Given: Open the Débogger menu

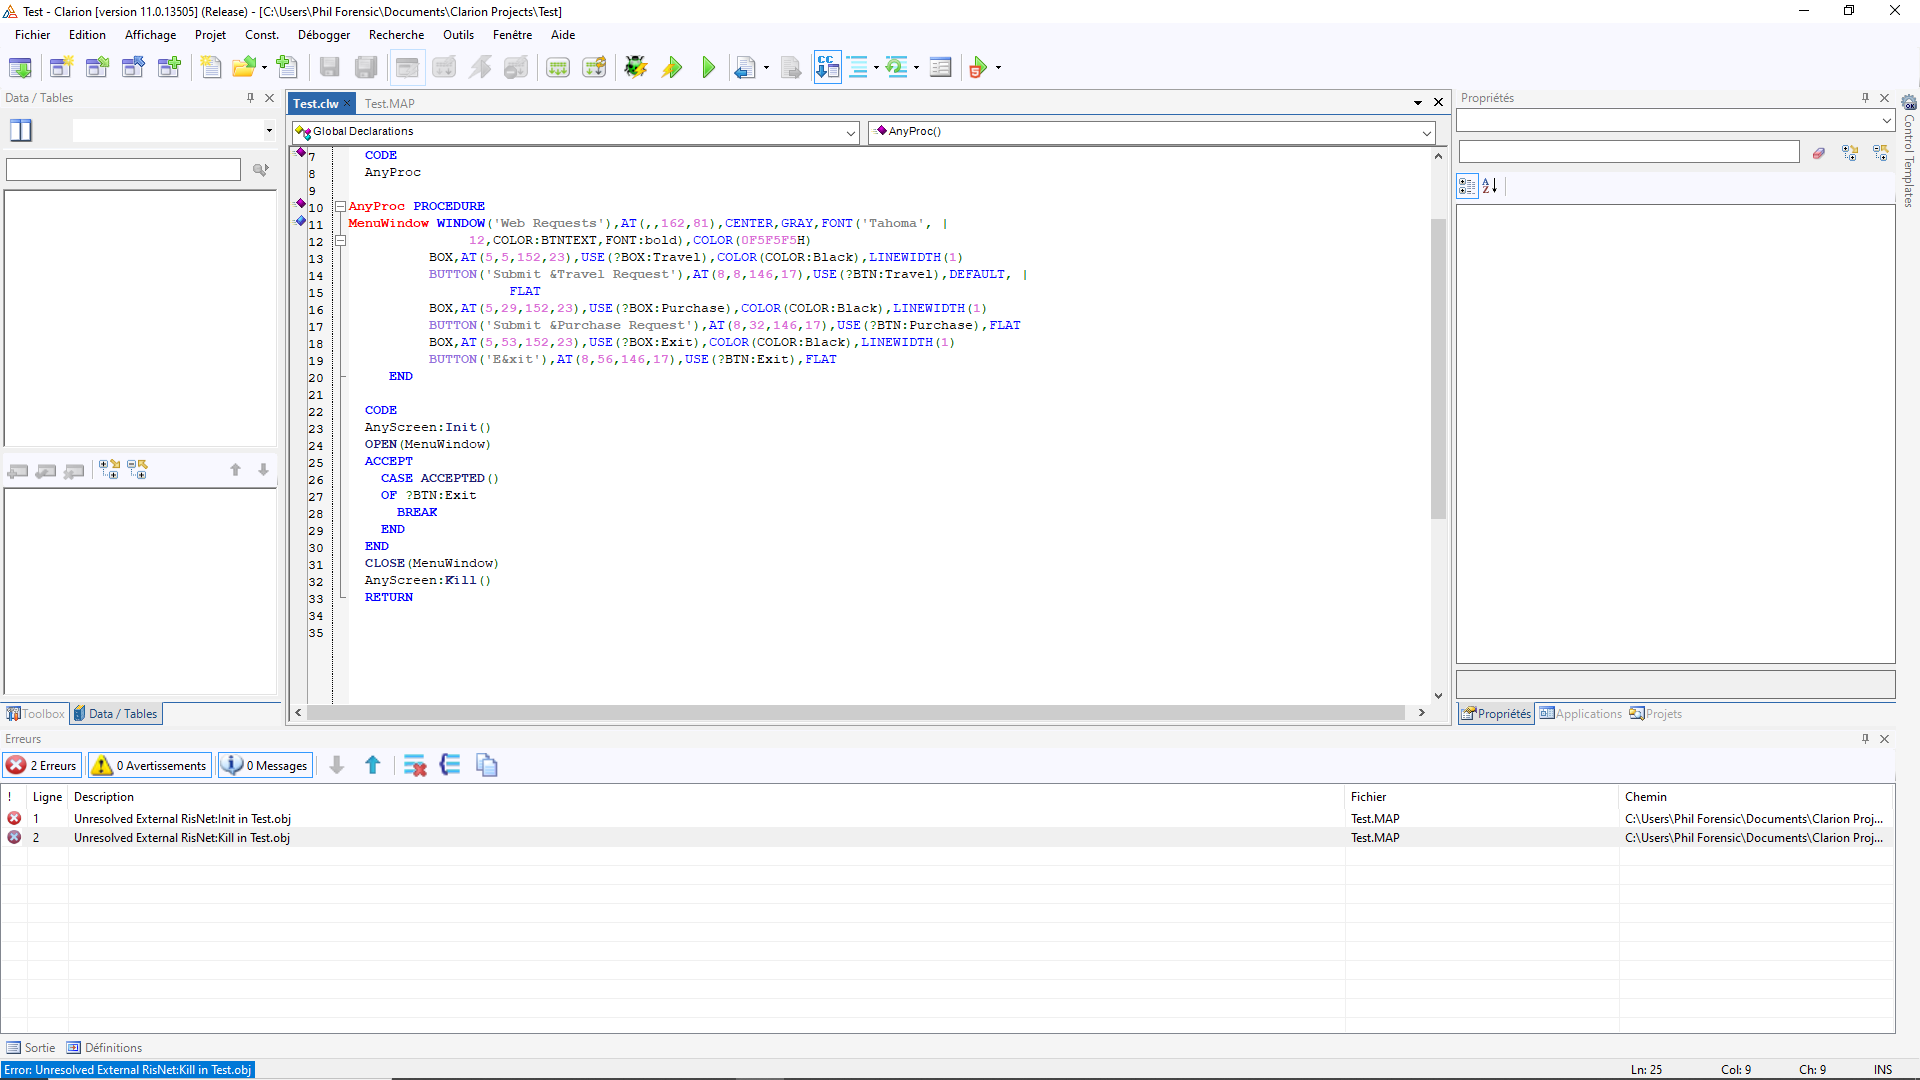Looking at the screenshot, I should pyautogui.click(x=323, y=35).
